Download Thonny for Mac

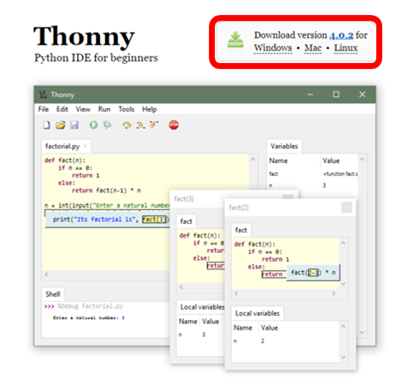pos(313,48)
